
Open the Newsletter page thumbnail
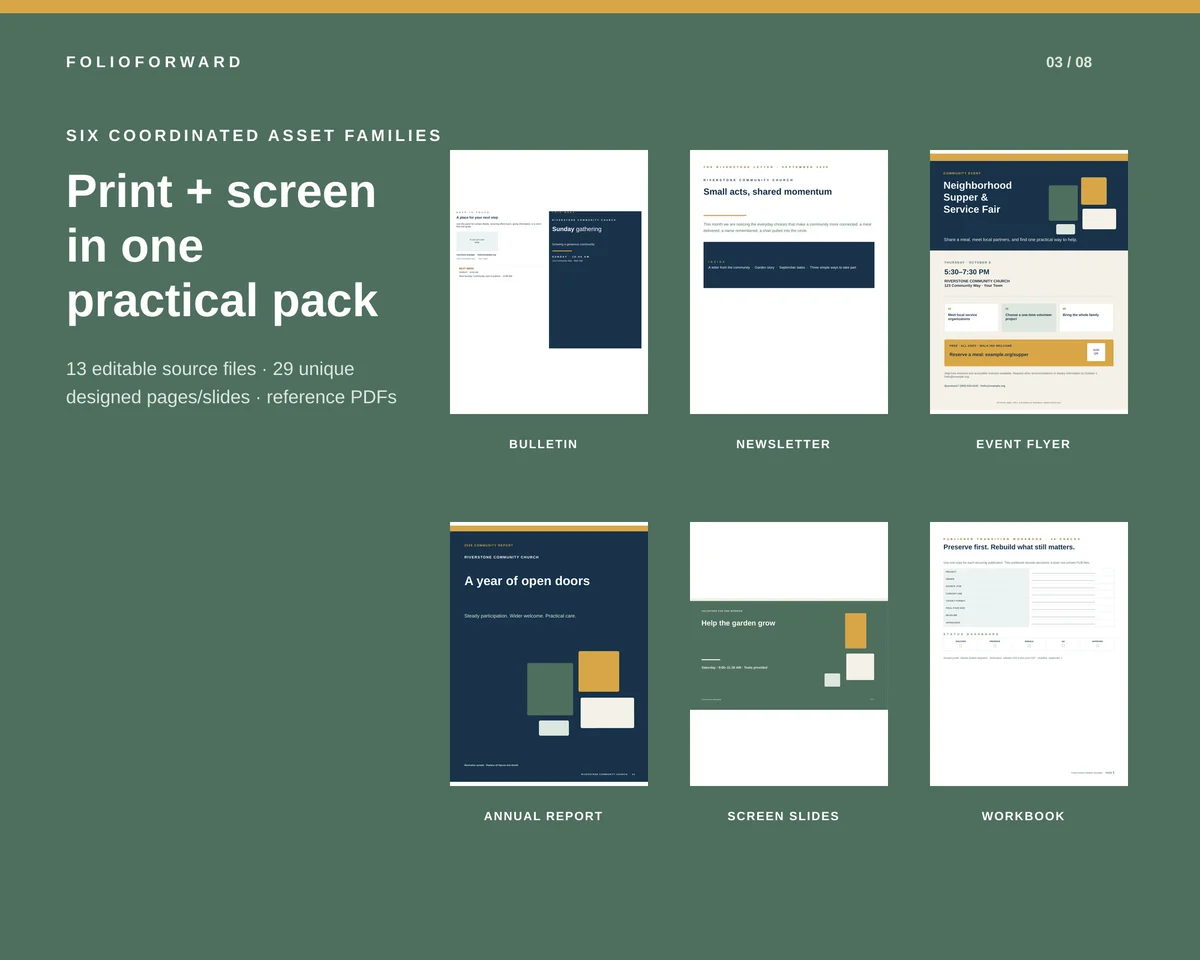tap(789, 282)
